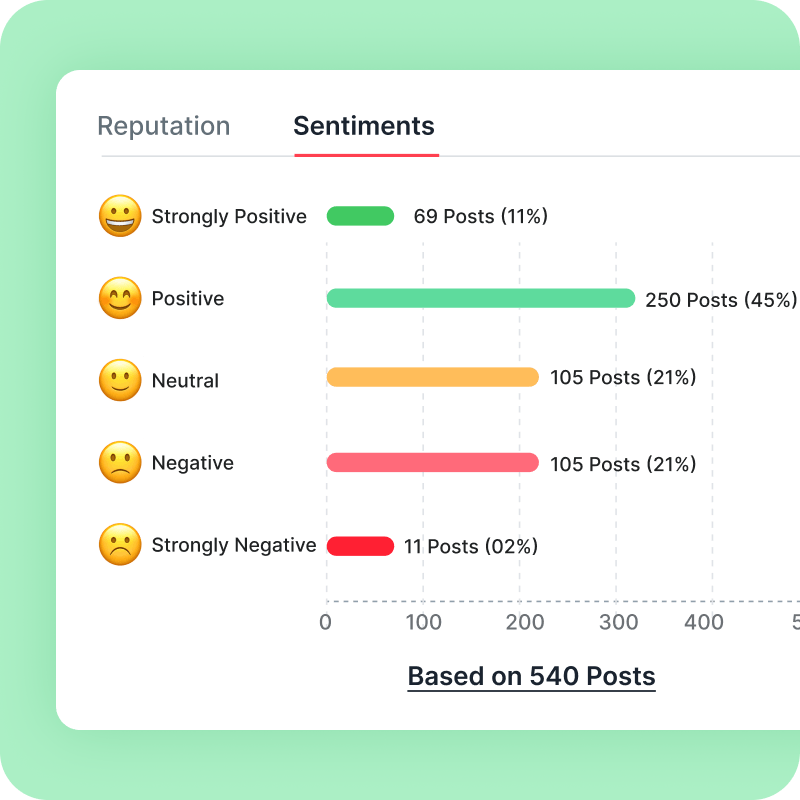Click the Strongly Negative sad emoji
The image size is (800, 800).
pos(120,544)
